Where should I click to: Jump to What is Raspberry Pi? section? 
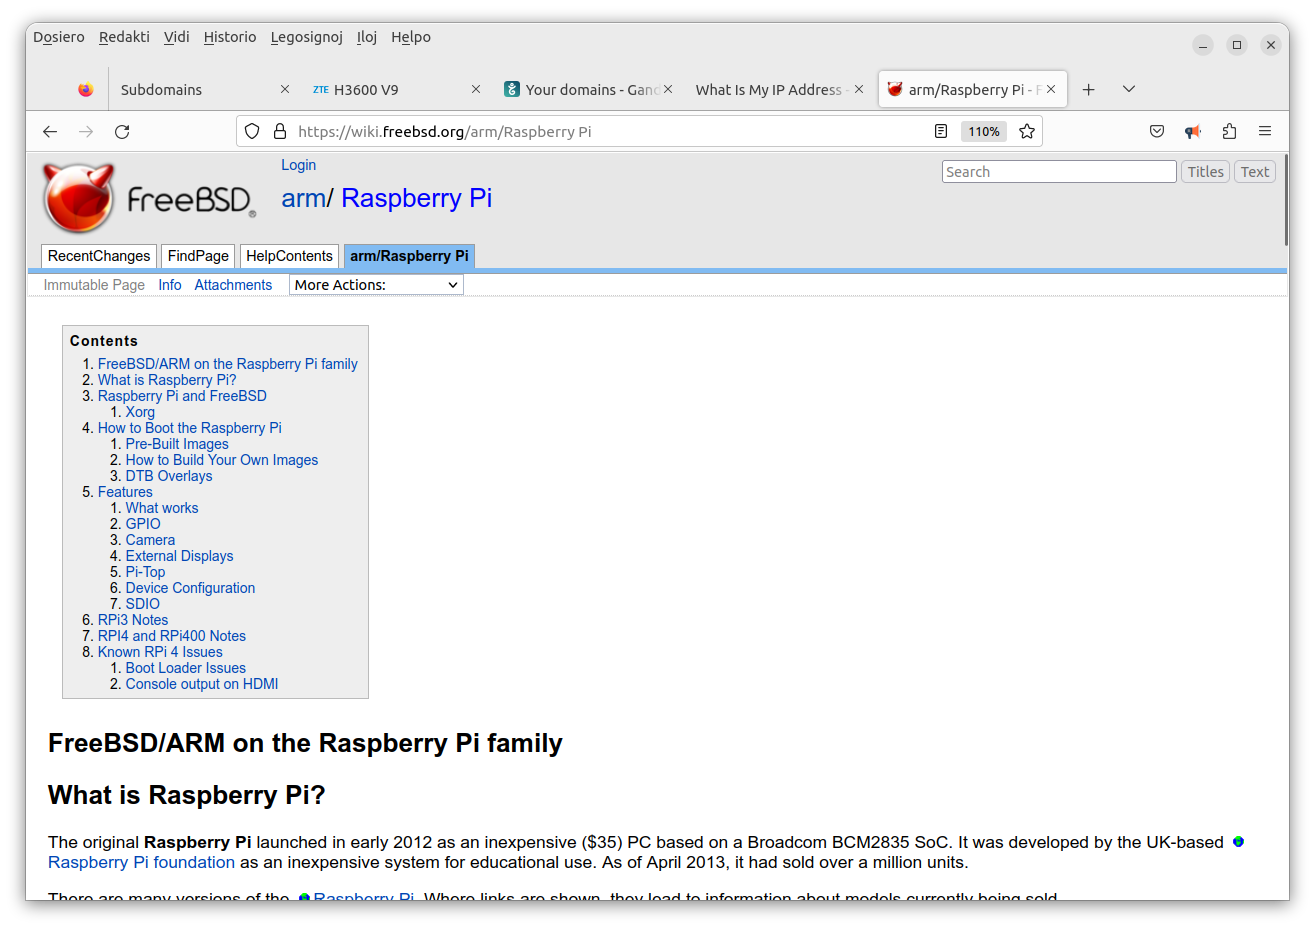[167, 380]
